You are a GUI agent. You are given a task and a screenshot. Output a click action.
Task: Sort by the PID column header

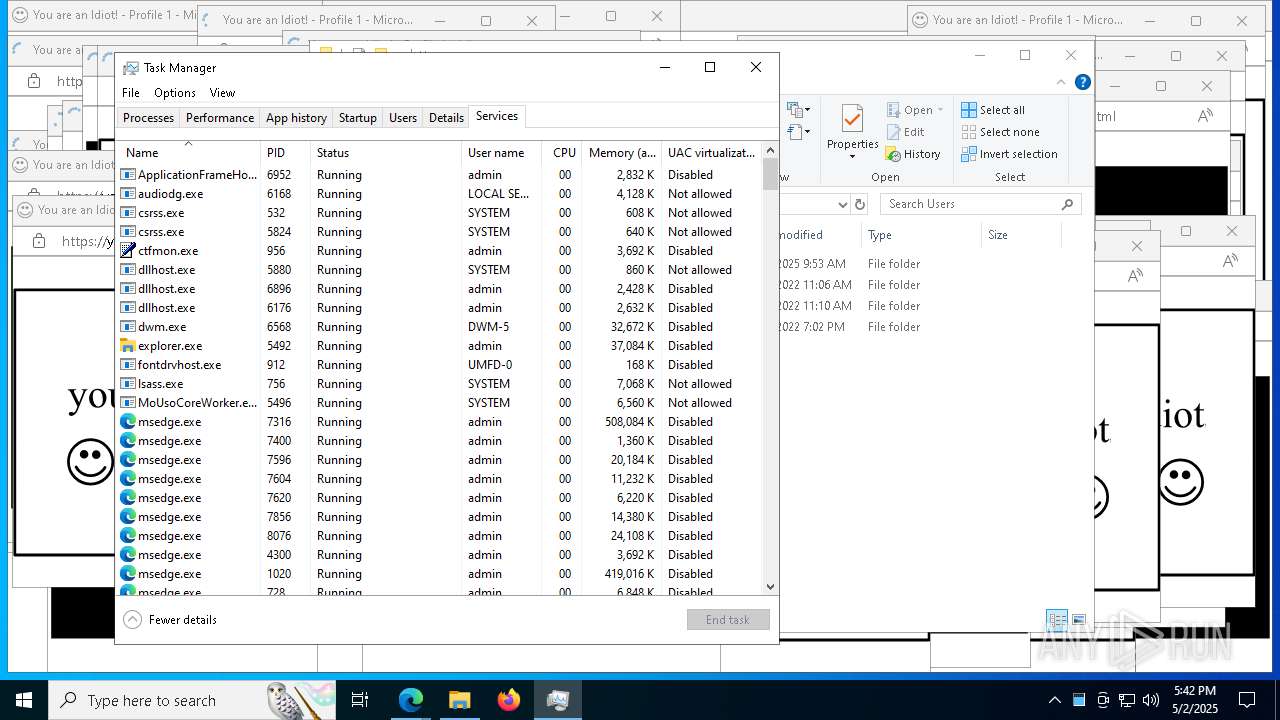(285, 153)
